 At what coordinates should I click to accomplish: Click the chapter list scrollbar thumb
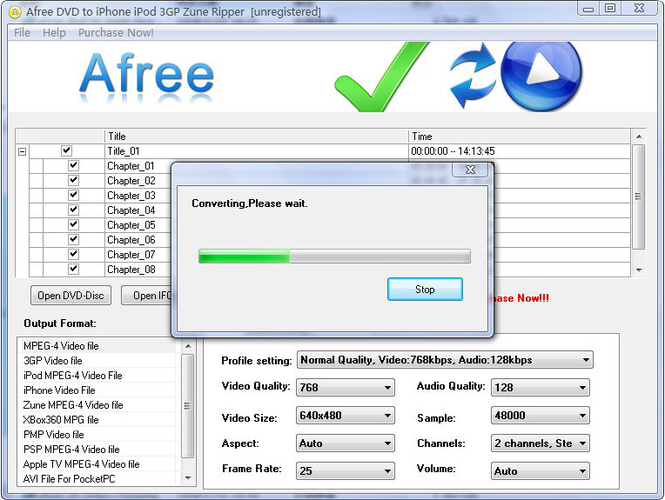pos(638,197)
